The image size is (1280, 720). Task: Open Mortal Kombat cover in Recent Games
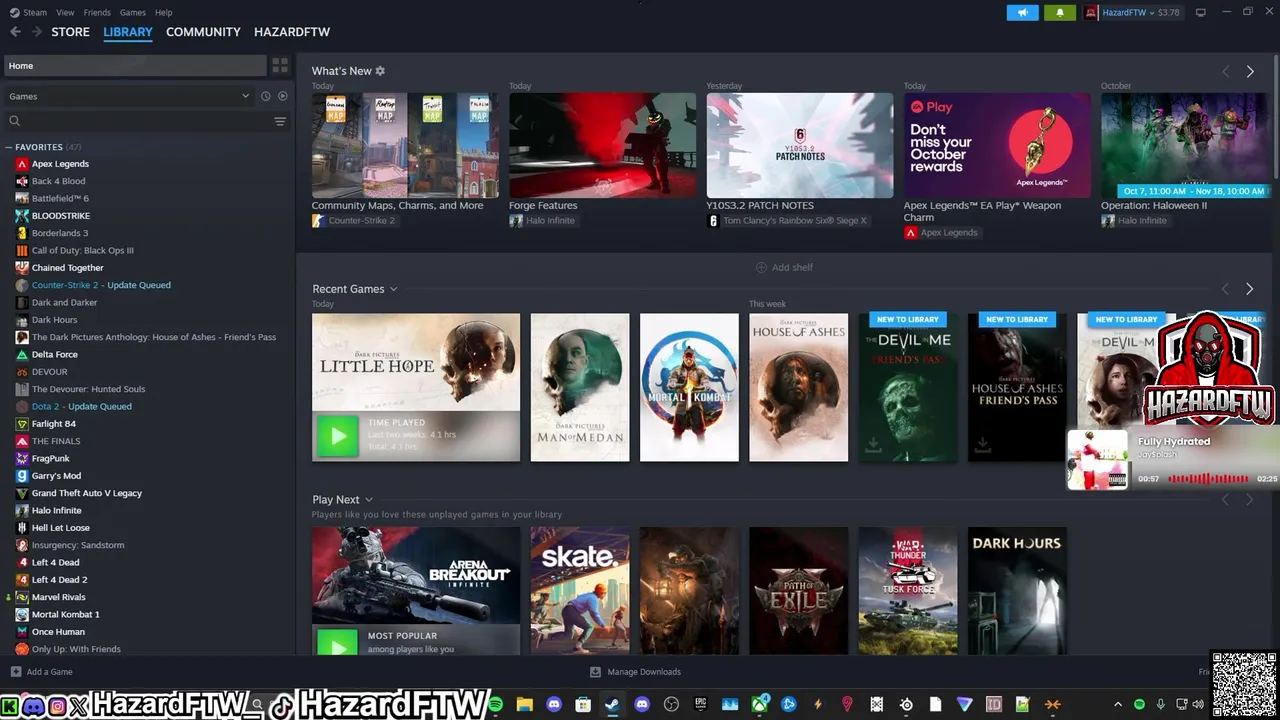pos(689,388)
